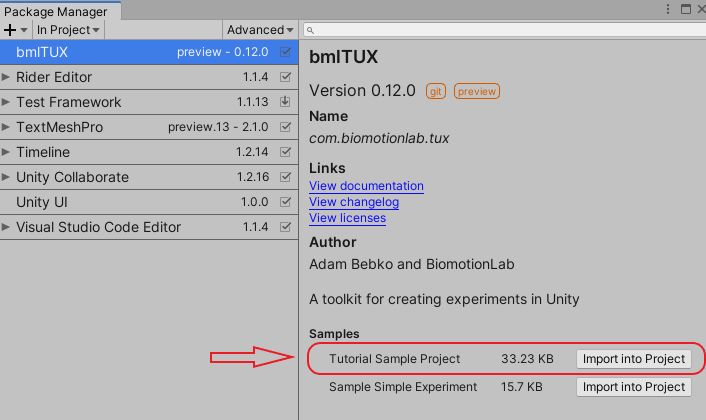Image resolution: width=706 pixels, height=420 pixels.
Task: Select the Visual Studio Code Editor package
Action: (149, 227)
